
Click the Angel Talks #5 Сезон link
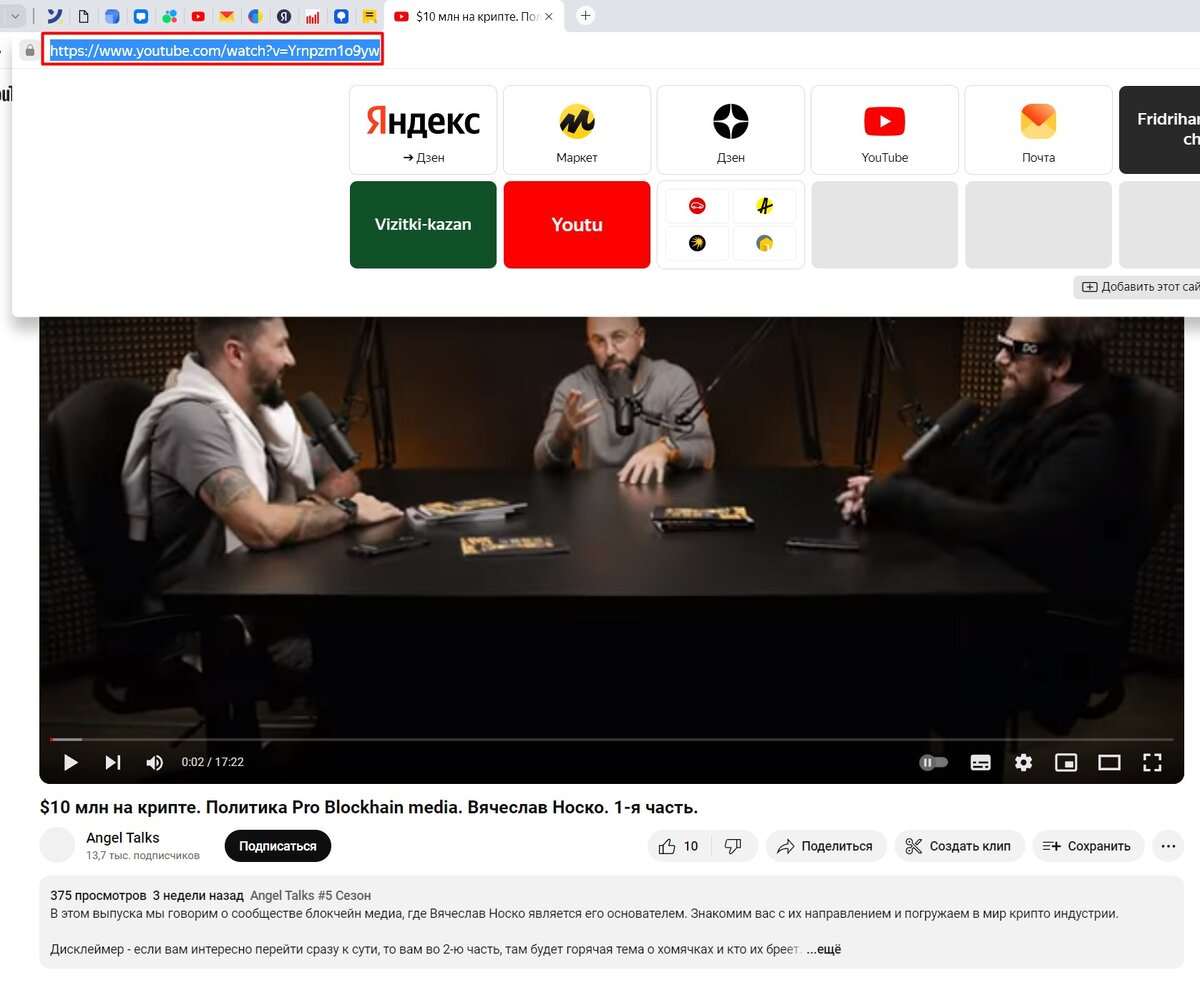click(x=310, y=896)
